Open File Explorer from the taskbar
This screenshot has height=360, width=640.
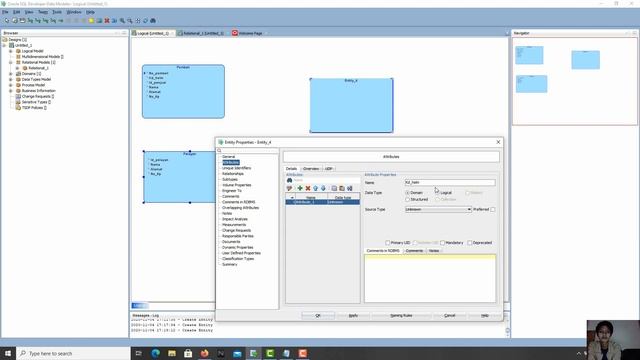click(x=172, y=353)
